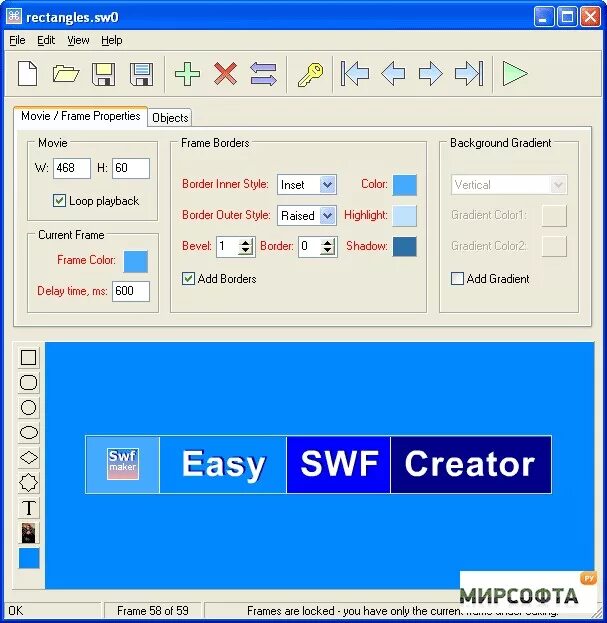The image size is (607, 623).
Task: Create a new file with the blank page icon
Action: [28, 74]
